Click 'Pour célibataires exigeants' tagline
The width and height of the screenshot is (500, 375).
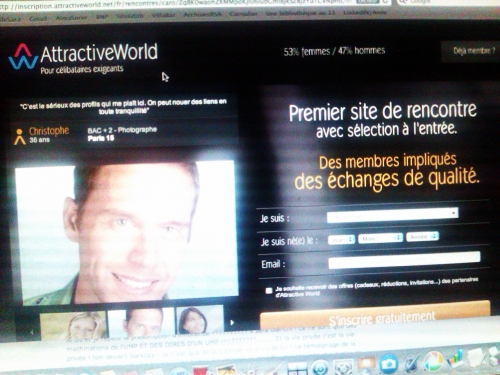click(x=82, y=69)
